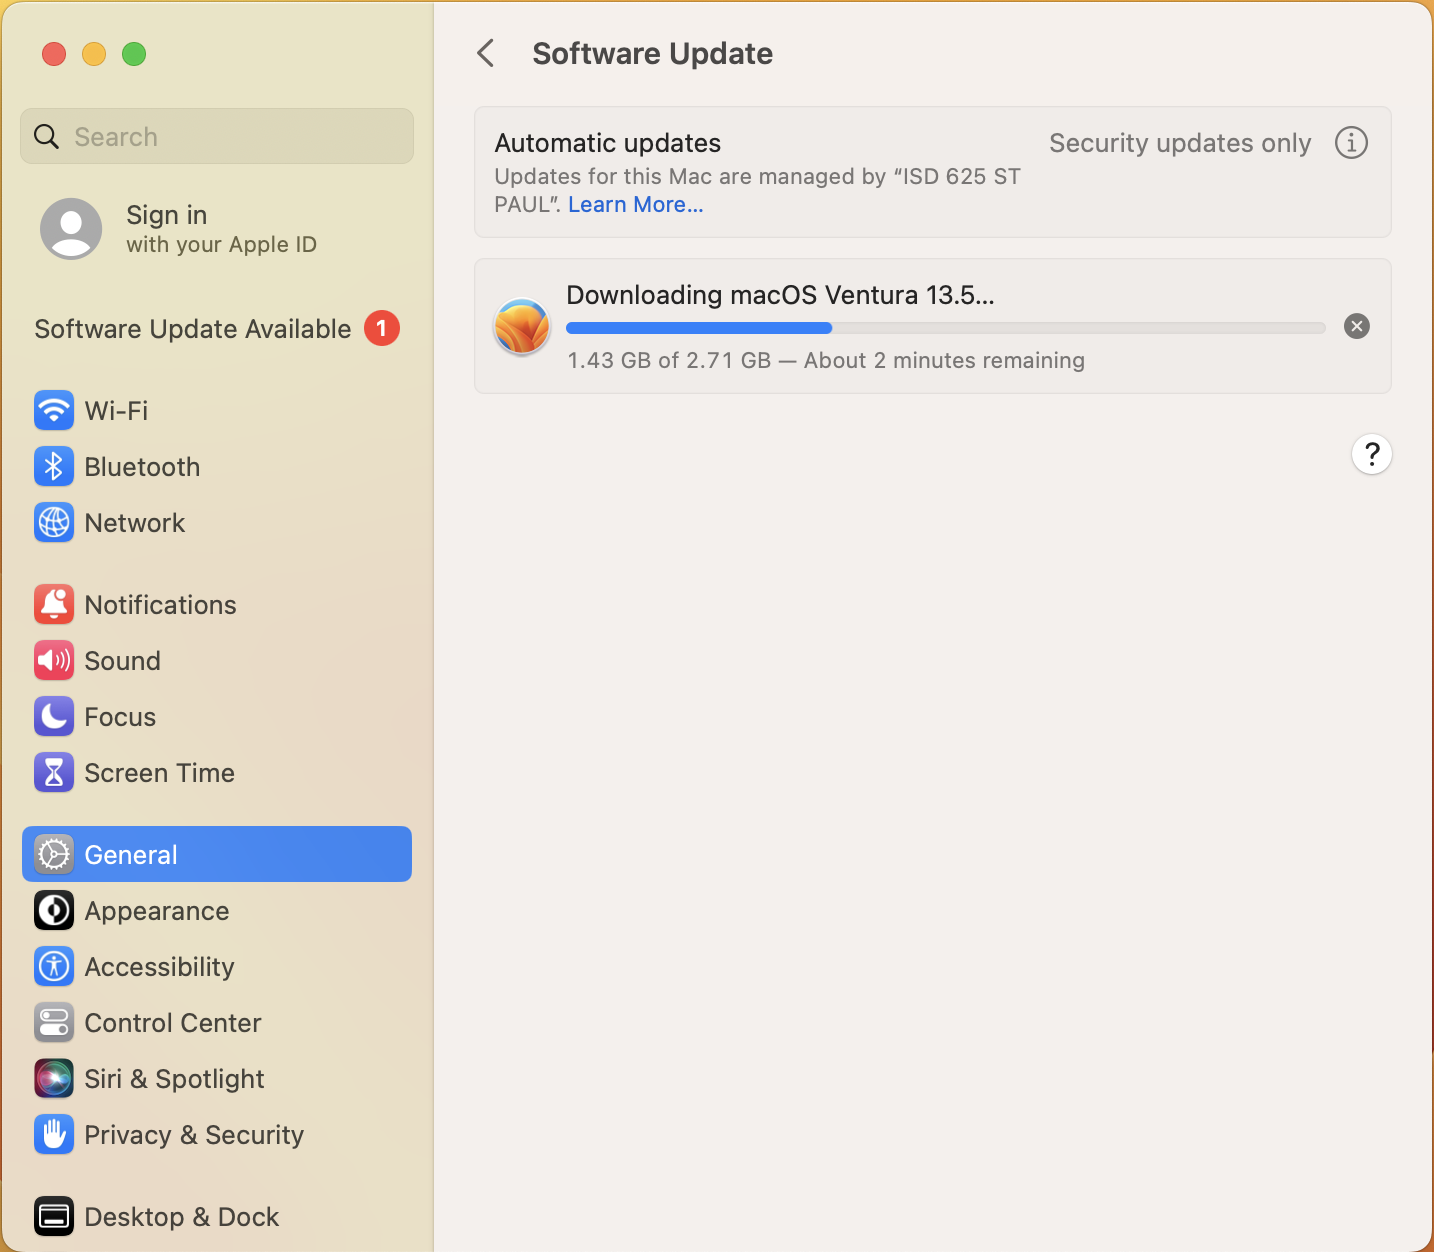Select Screen Time hourglass icon
The width and height of the screenshot is (1434, 1252).
54,772
